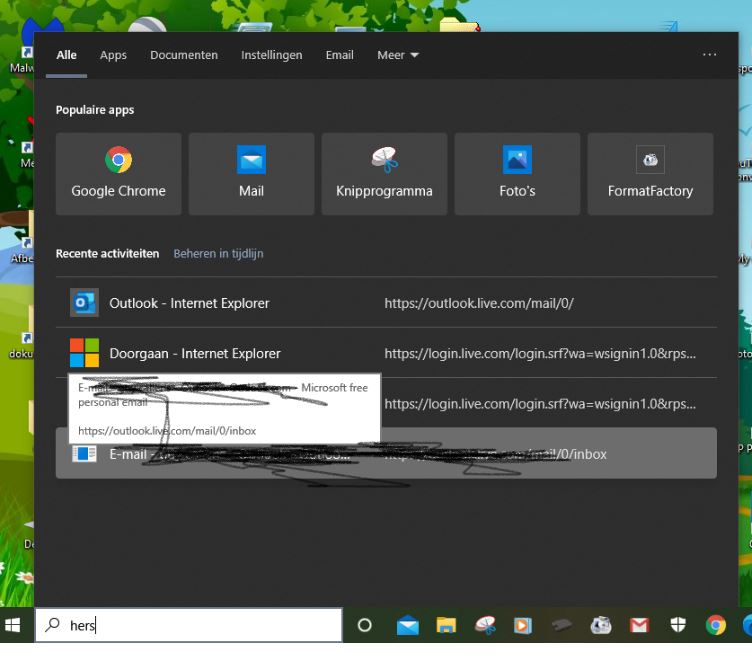Select the Email search tab
Screen dimensions: 752x663
point(339,55)
